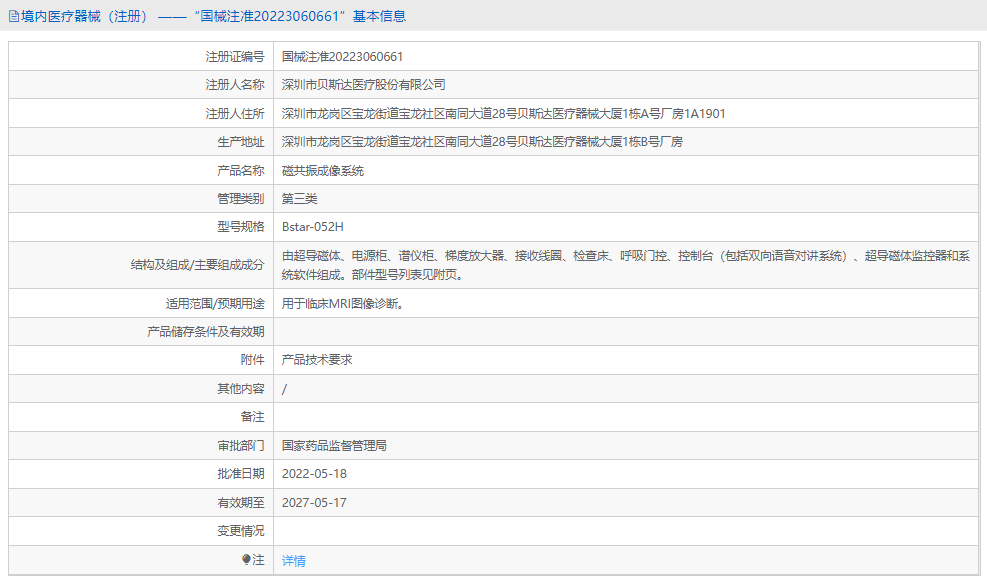Image resolution: width=987 pixels, height=584 pixels.
Task: Click the 结构及组成/主要组成成分 label
Action: click(194, 264)
